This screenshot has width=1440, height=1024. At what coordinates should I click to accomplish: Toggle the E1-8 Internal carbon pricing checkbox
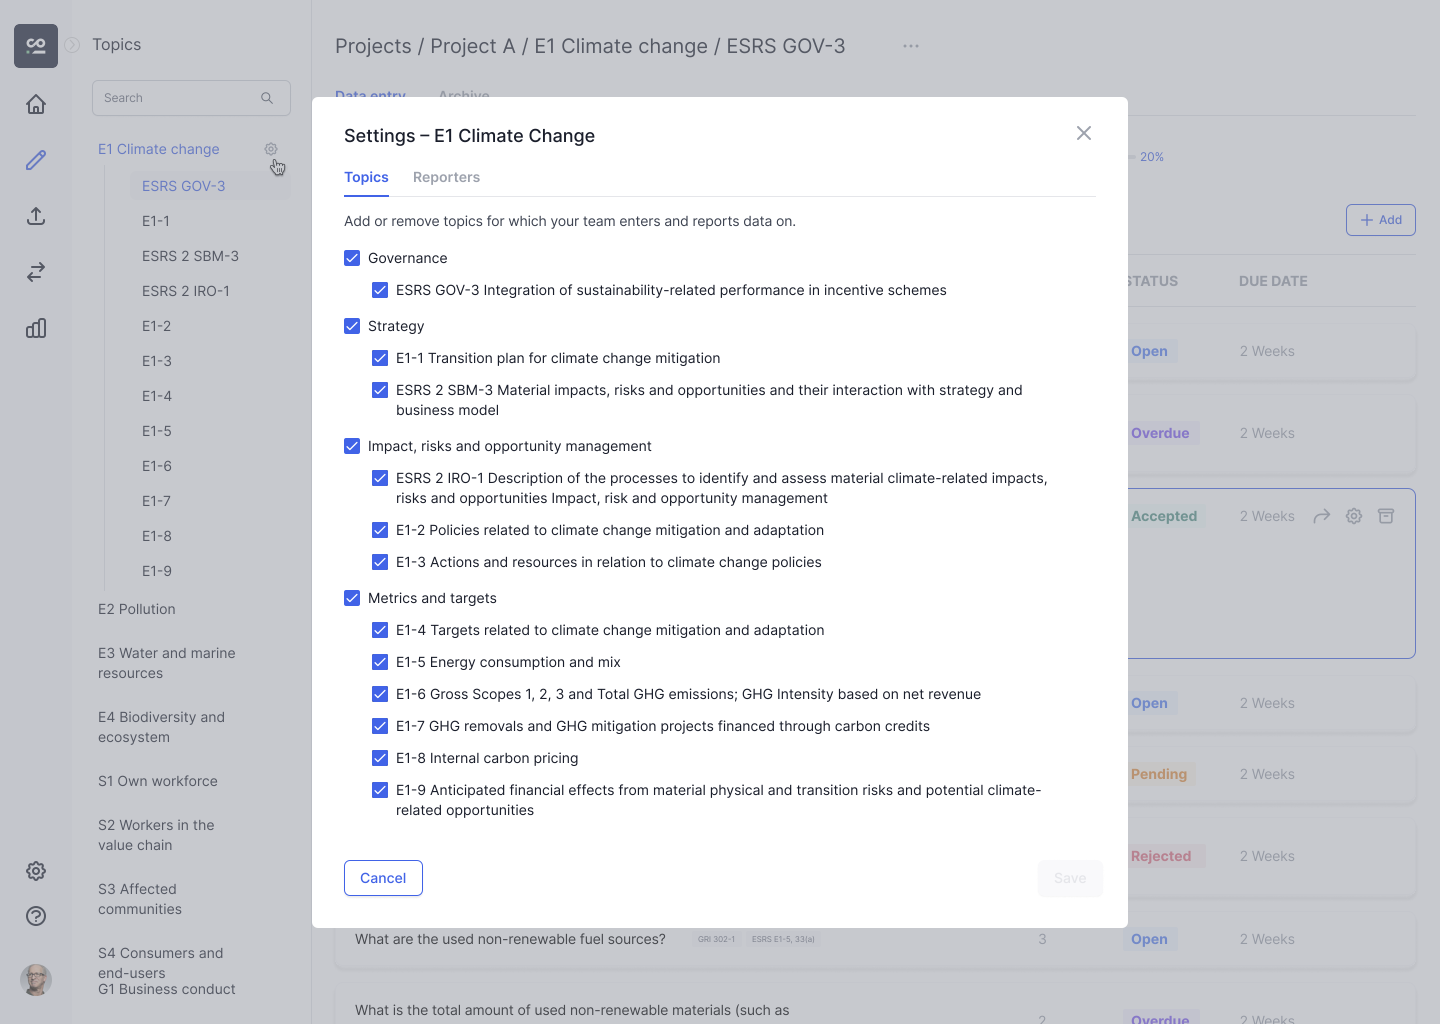380,758
